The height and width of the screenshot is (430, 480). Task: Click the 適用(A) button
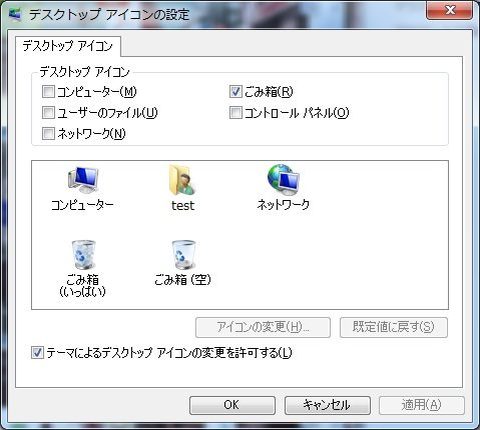(422, 405)
